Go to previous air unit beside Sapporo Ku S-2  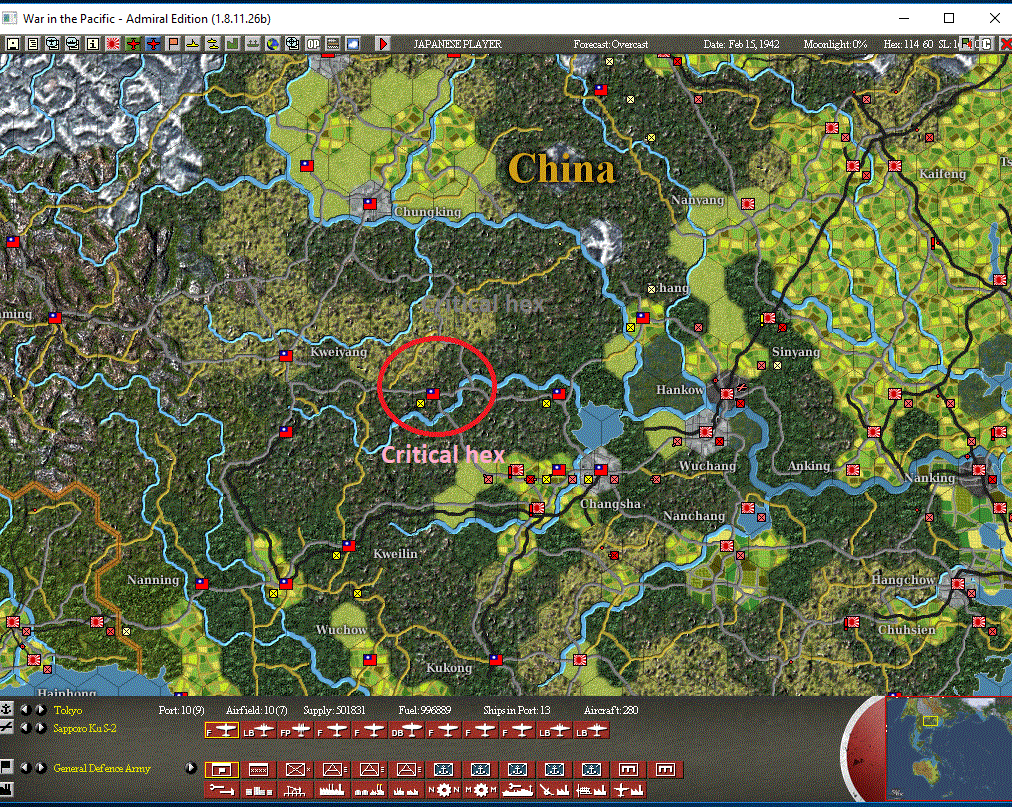point(26,728)
